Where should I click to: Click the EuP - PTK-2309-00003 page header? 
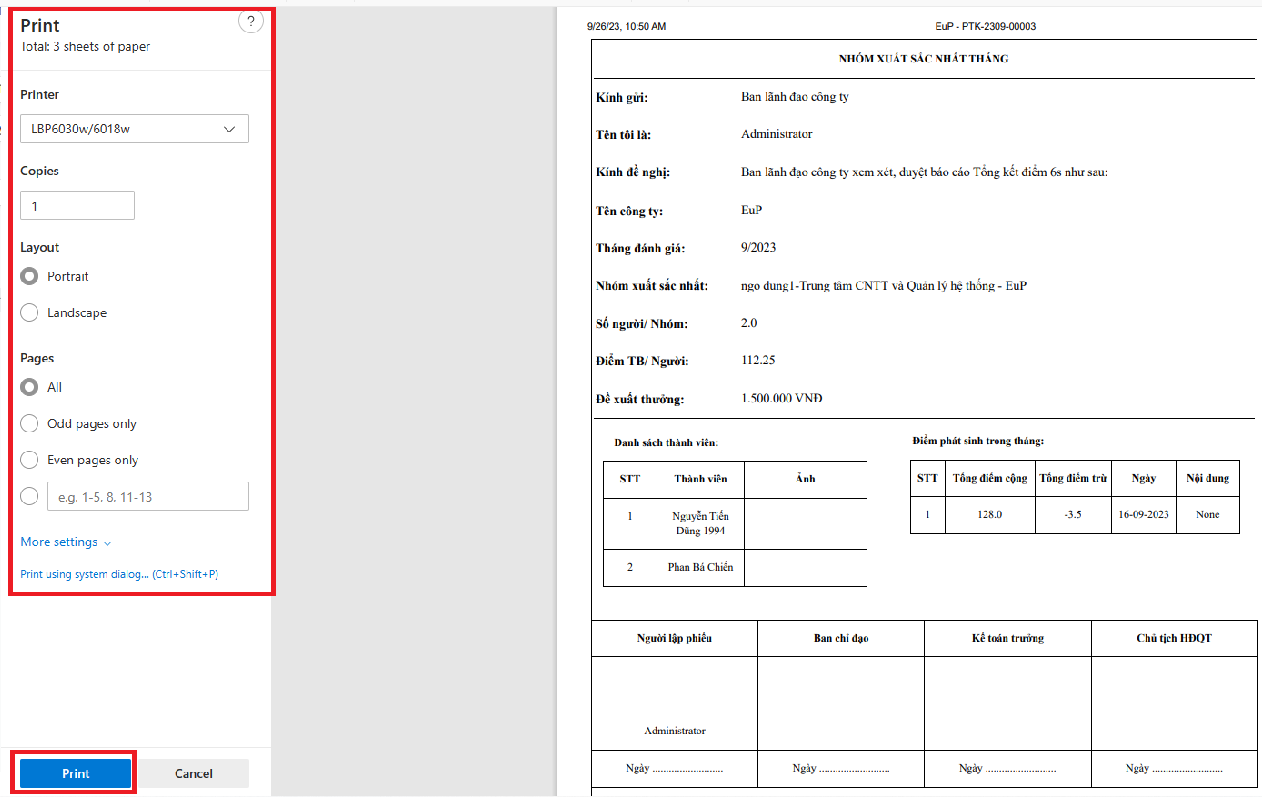click(x=981, y=26)
